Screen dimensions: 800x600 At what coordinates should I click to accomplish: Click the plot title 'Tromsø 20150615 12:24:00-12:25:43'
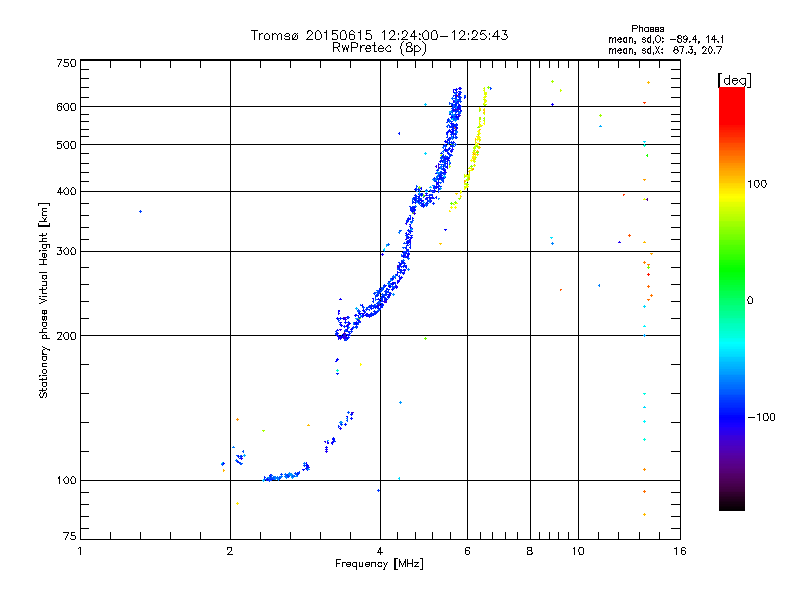coord(379,35)
